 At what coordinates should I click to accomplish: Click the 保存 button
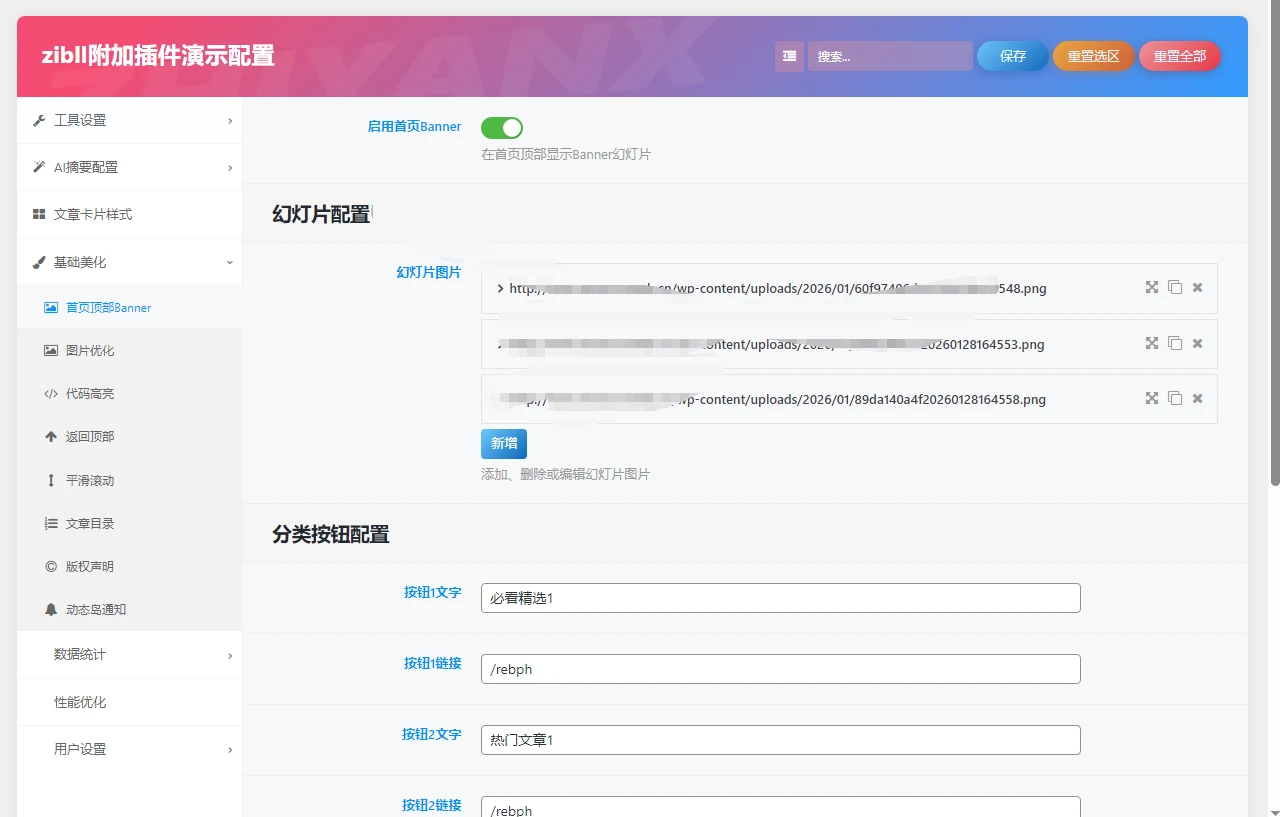click(1012, 56)
